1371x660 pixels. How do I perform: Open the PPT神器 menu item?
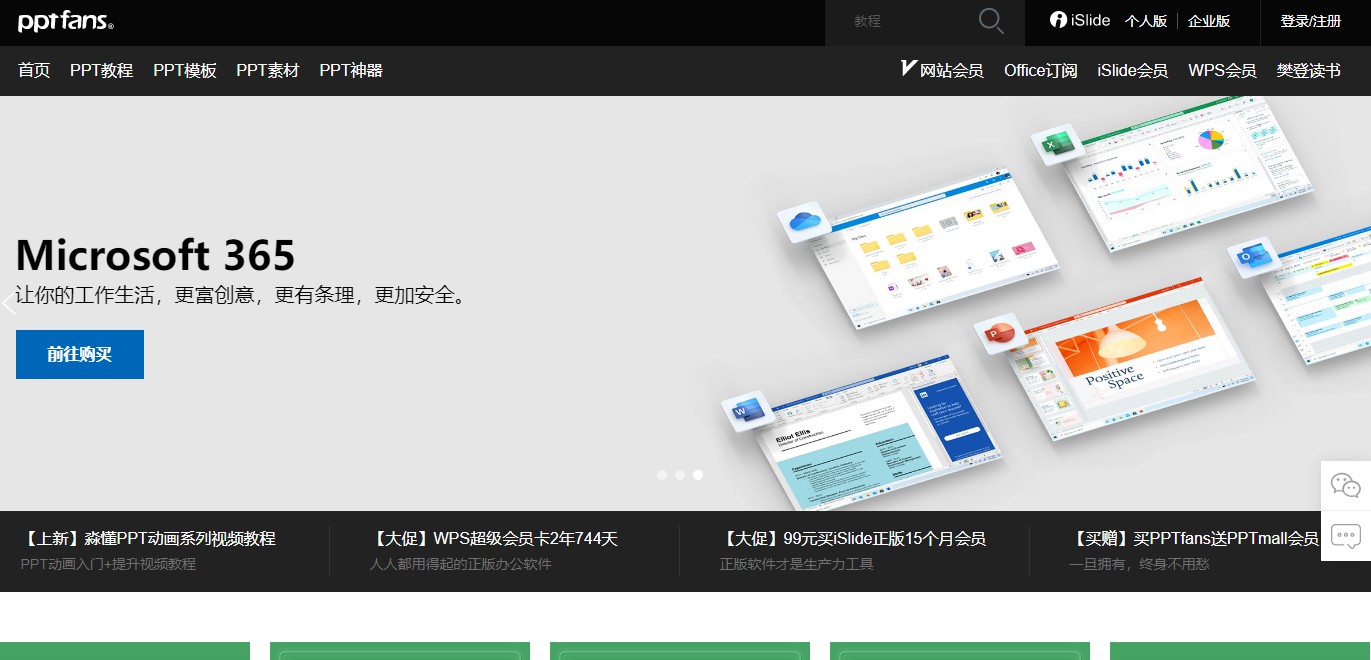click(x=351, y=70)
